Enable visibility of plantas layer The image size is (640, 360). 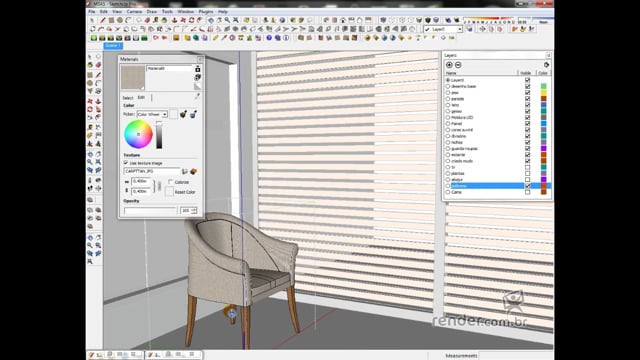tap(528, 173)
